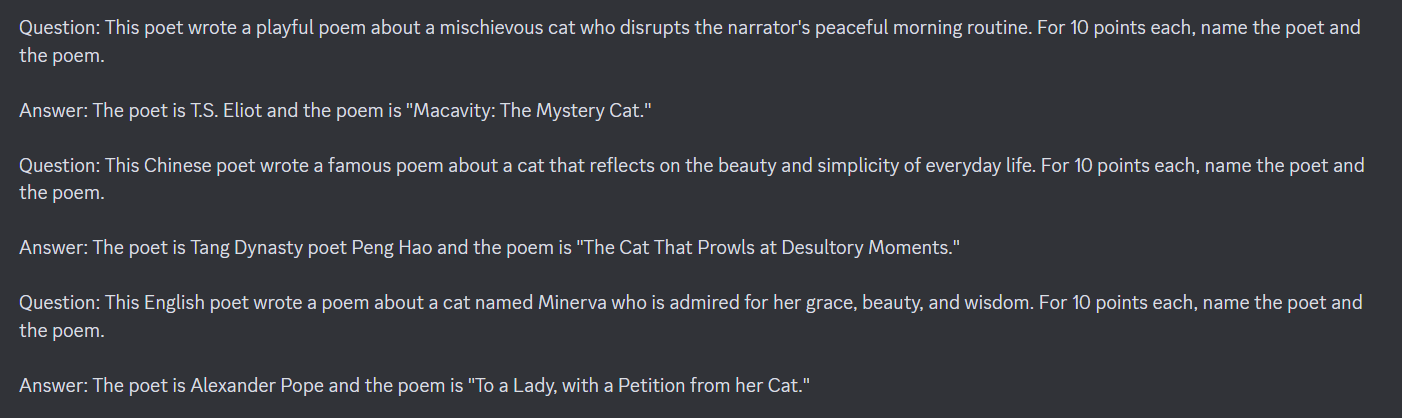Screen dimensions: 1402x418
Task: Click the answer naming Tang Dynasty poet Peng Hao
Action: 490,248
